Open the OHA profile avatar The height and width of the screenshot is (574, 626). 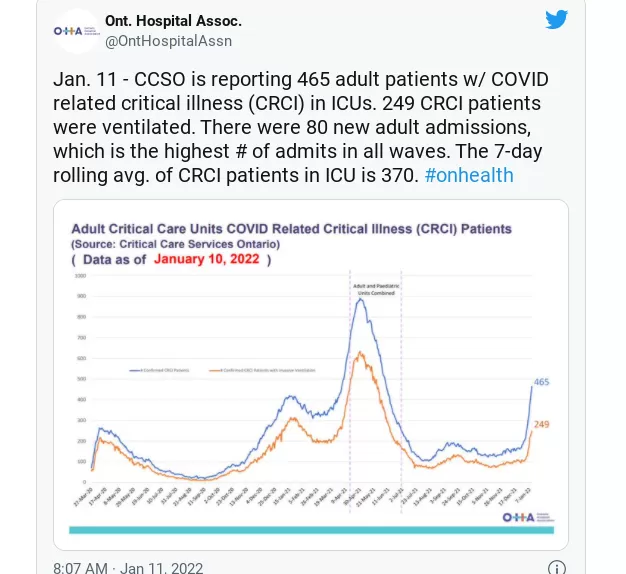[77, 31]
